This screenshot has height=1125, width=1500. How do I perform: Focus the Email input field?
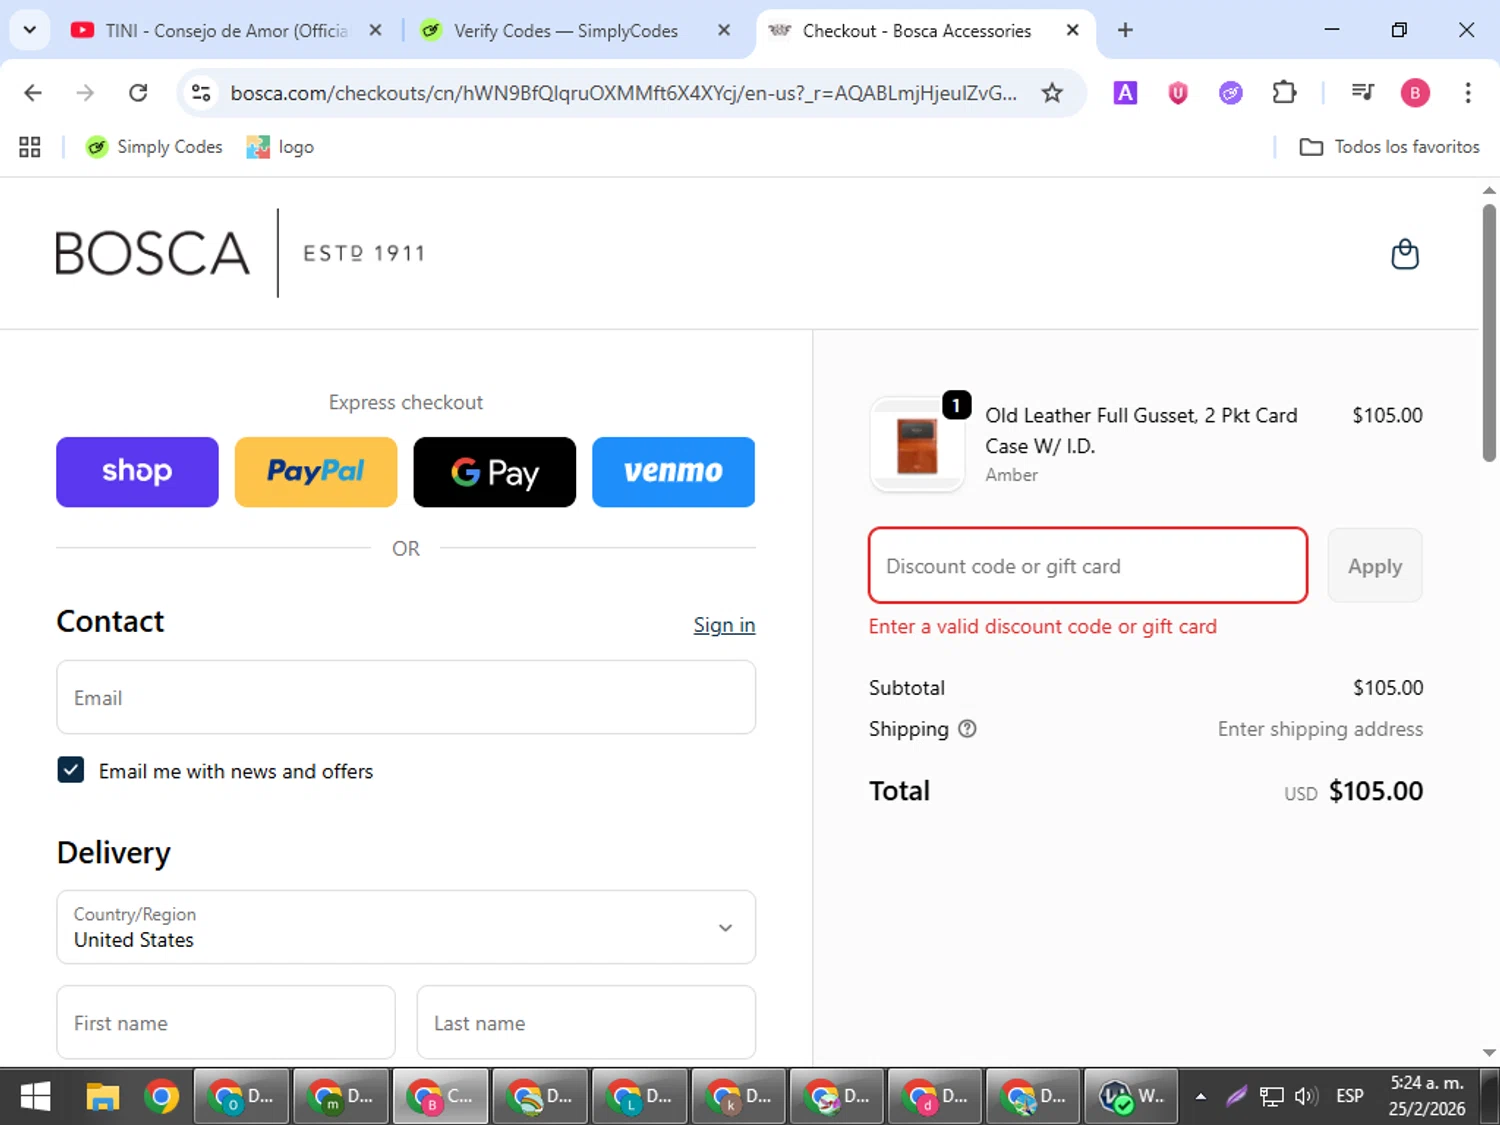pyautogui.click(x=406, y=697)
